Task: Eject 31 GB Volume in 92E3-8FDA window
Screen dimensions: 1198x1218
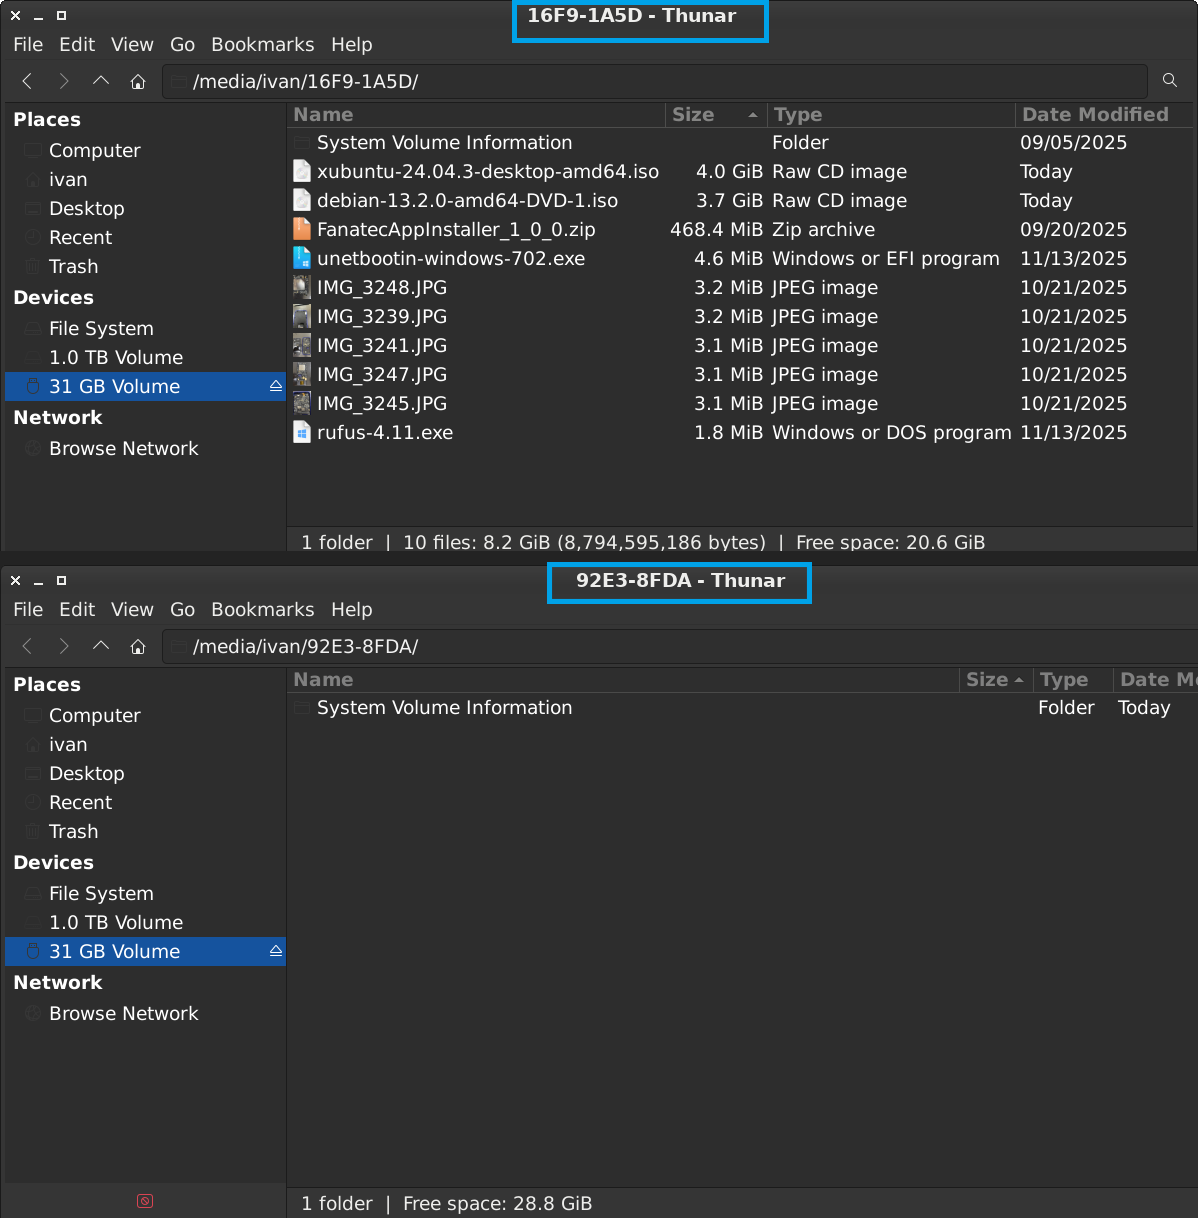Action: 275,951
